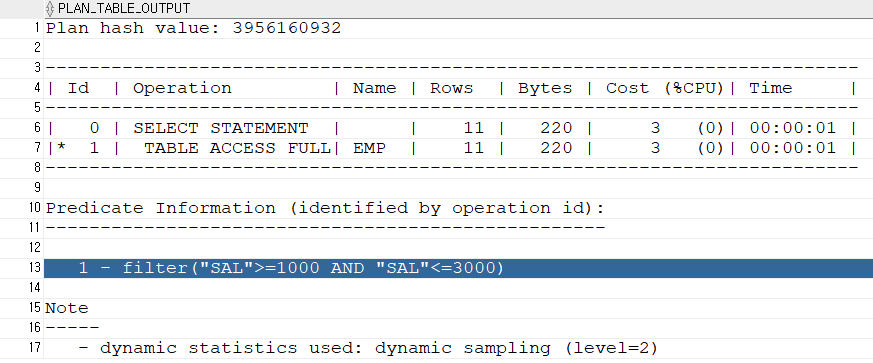Select the Note row
The width and height of the screenshot is (873, 363).
458,308
